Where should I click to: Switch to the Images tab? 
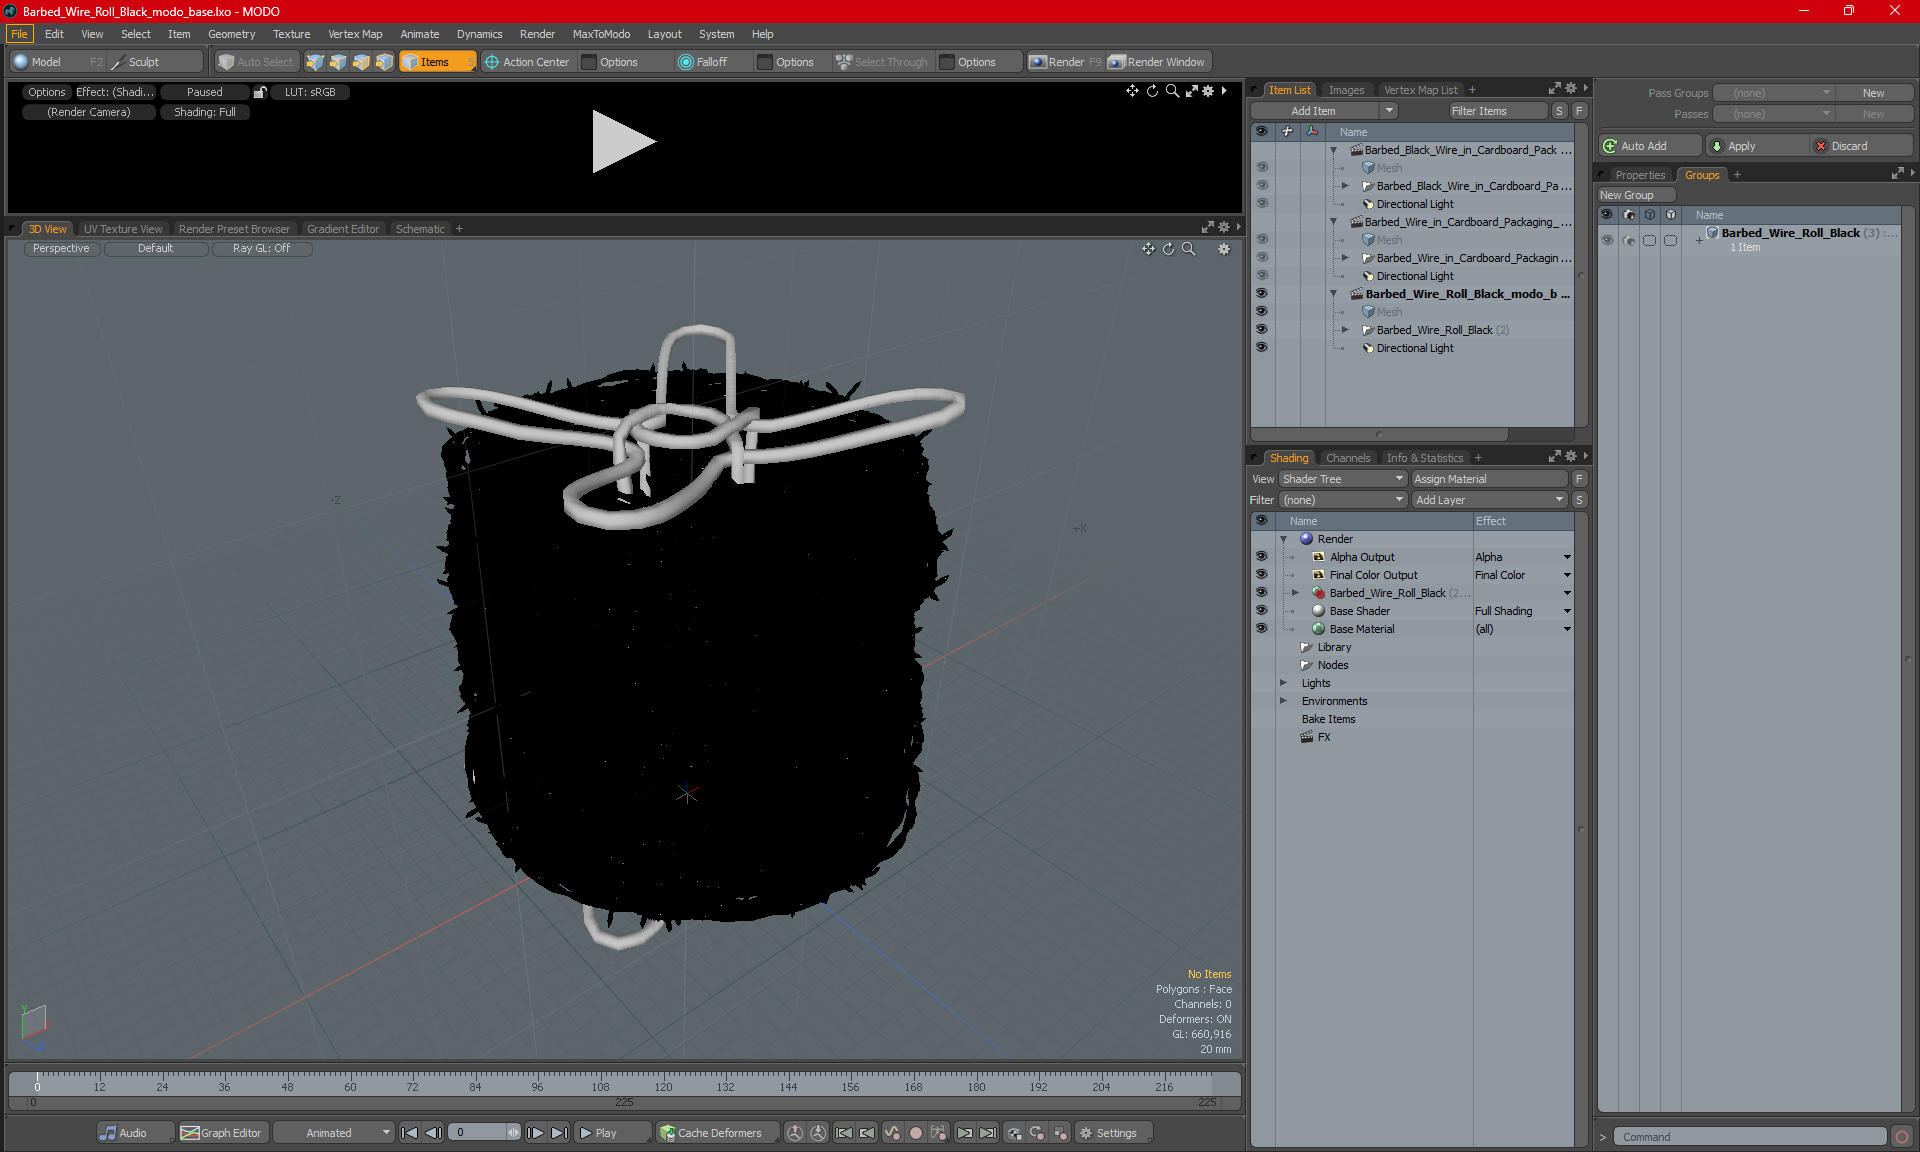[x=1346, y=90]
